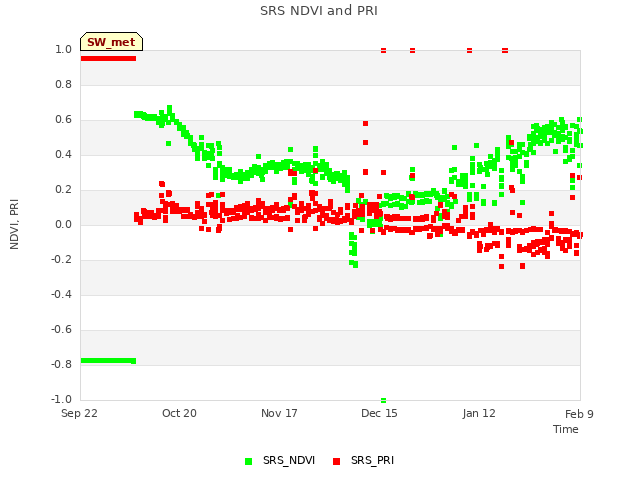Click the 'Jan 12' x-axis tick
Screen dimensions: 640x480
479,413
